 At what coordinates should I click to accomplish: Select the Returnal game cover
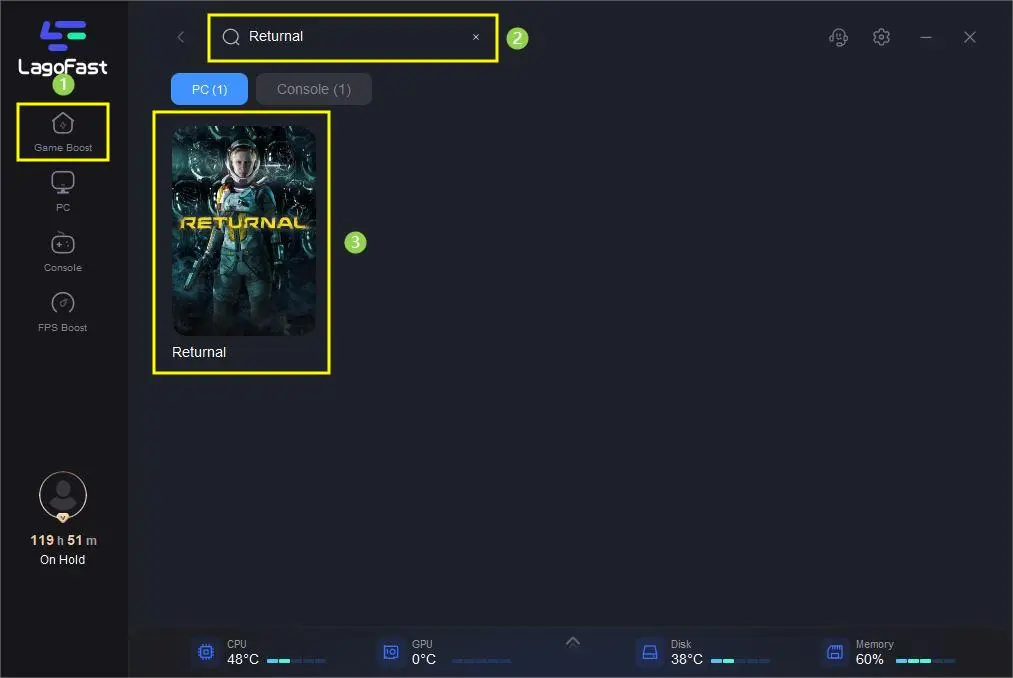[244, 231]
